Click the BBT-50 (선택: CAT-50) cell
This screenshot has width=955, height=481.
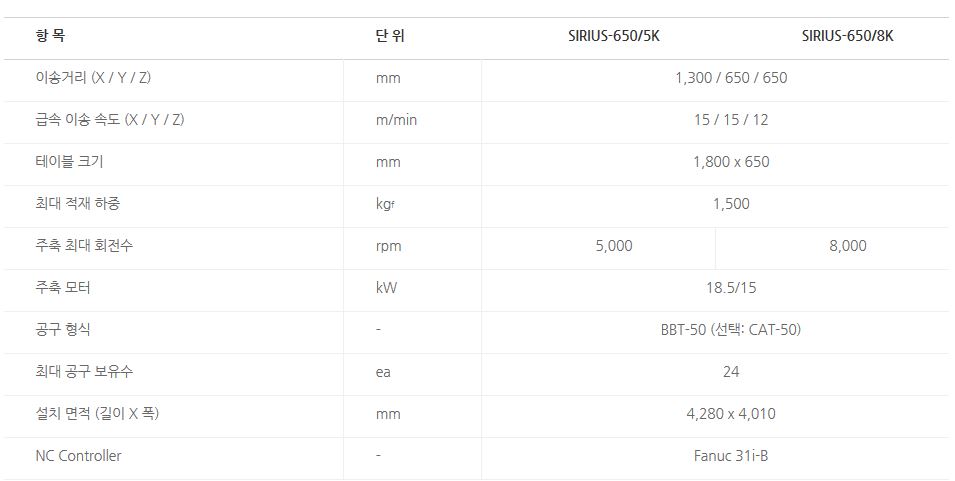coord(731,330)
